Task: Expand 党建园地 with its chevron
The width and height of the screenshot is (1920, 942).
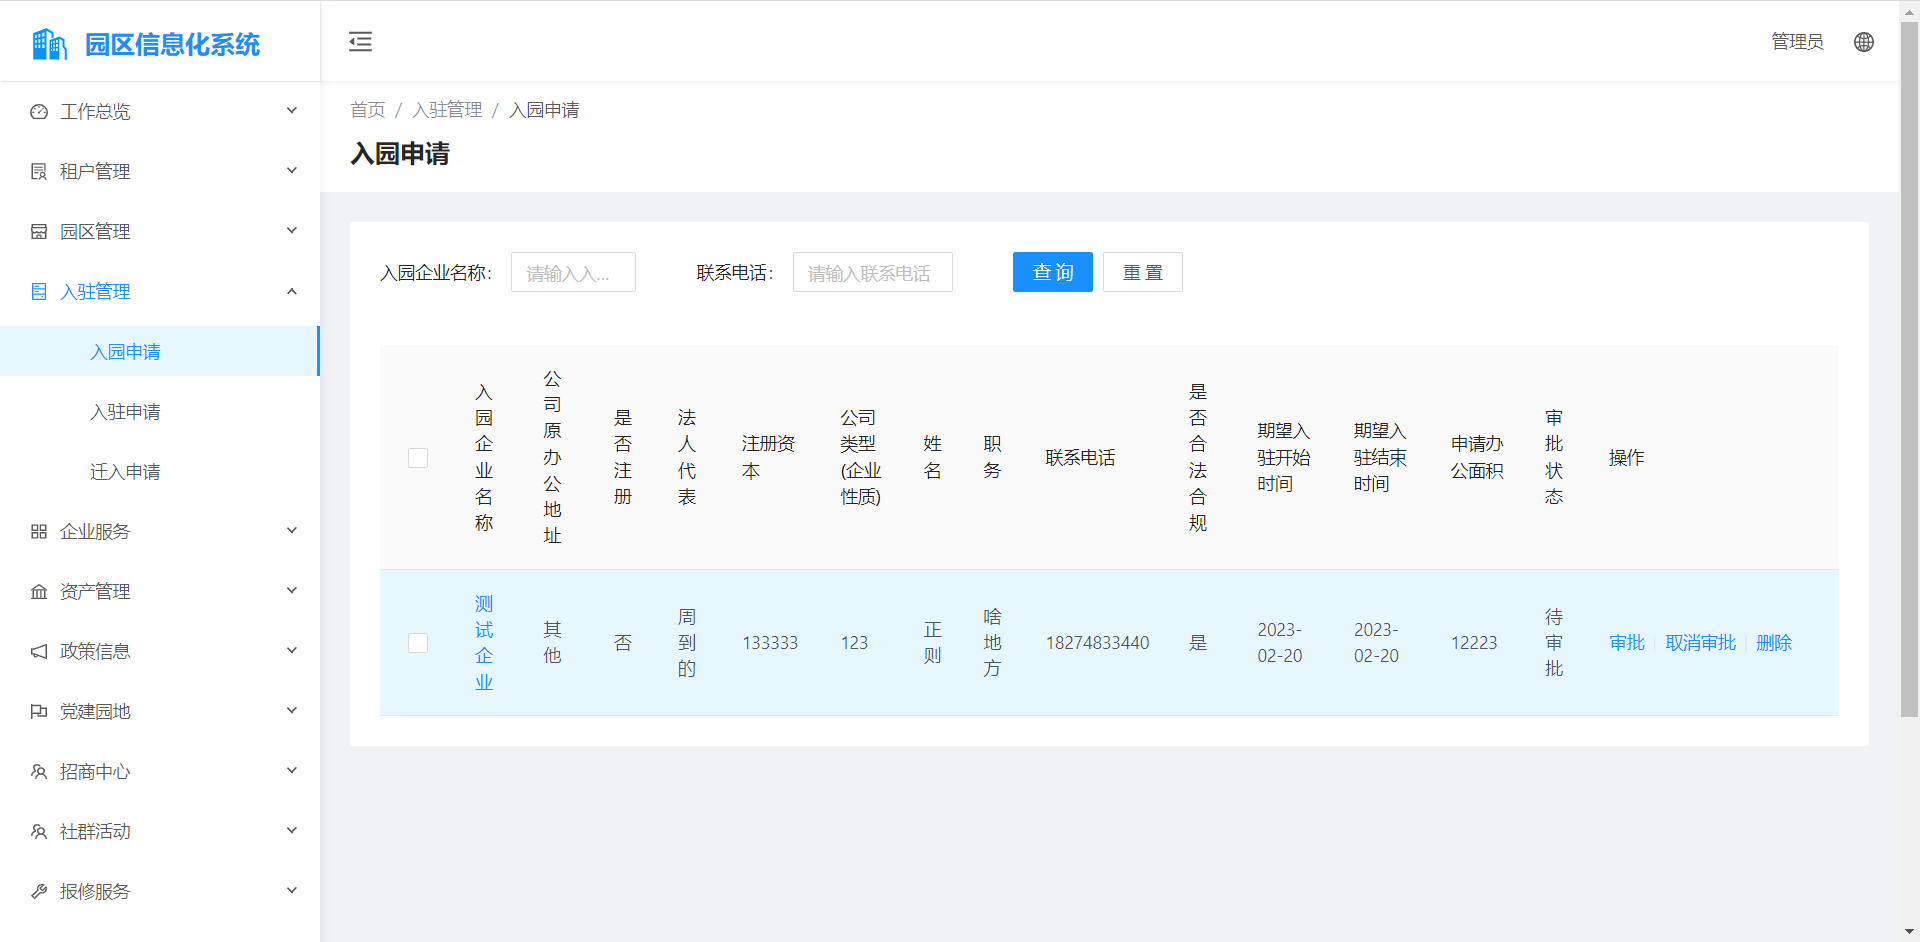Action: click(292, 711)
